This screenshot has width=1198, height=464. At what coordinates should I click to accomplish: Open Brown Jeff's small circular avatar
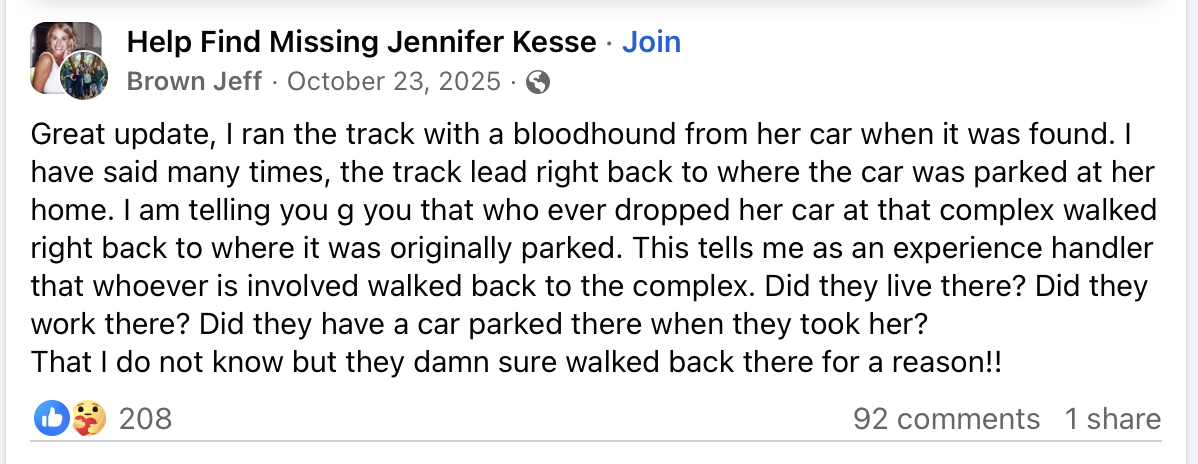coord(83,75)
